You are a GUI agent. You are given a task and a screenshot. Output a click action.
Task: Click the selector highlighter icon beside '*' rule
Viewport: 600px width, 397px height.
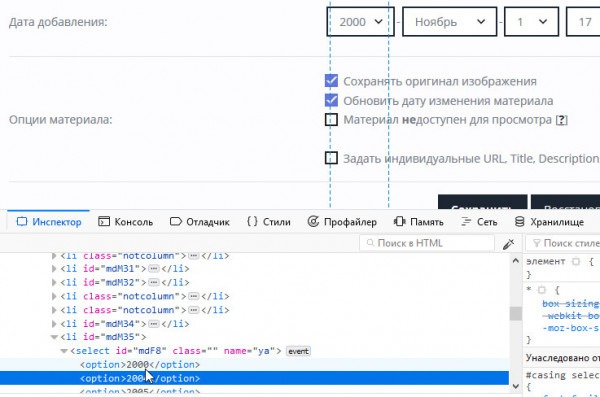pyautogui.click(x=541, y=290)
